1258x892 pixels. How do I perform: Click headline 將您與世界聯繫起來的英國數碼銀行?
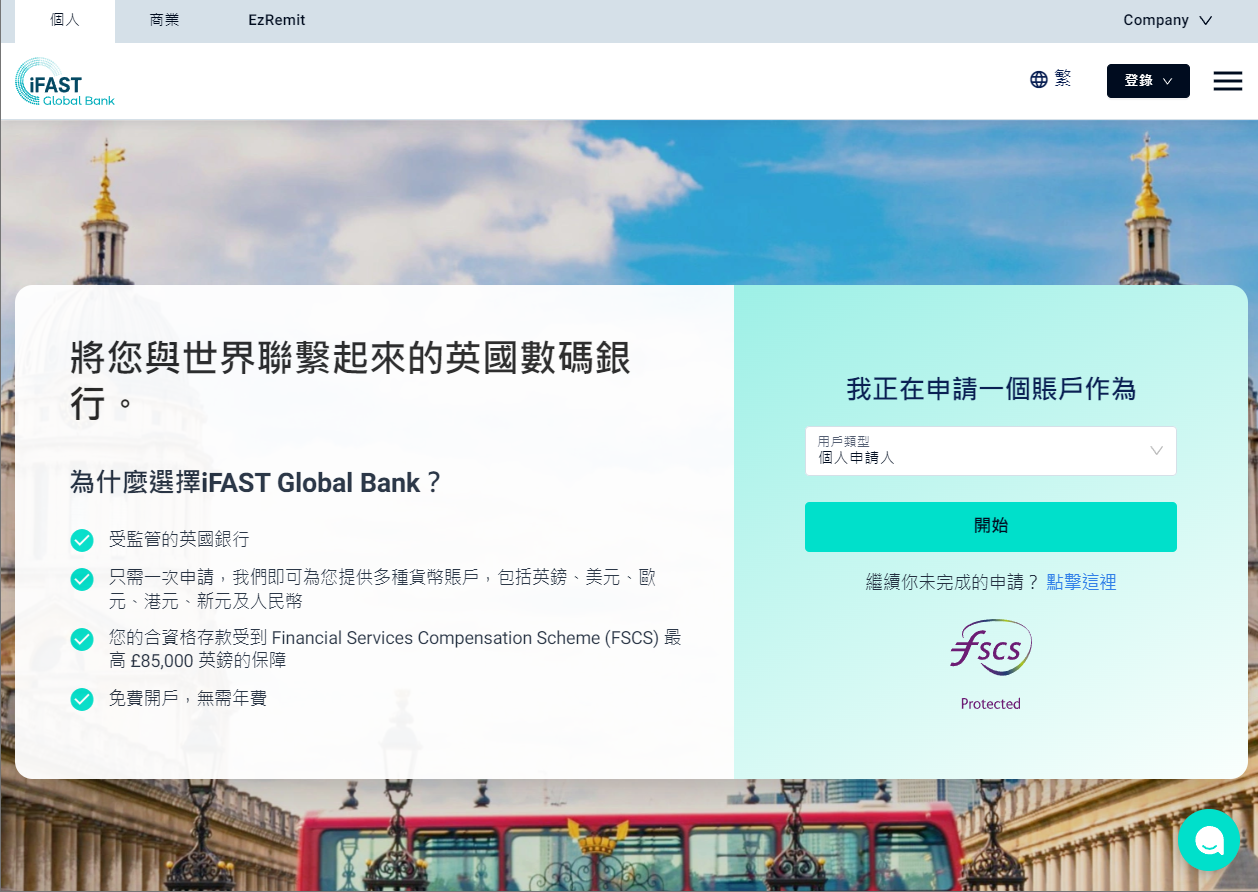click(x=351, y=380)
